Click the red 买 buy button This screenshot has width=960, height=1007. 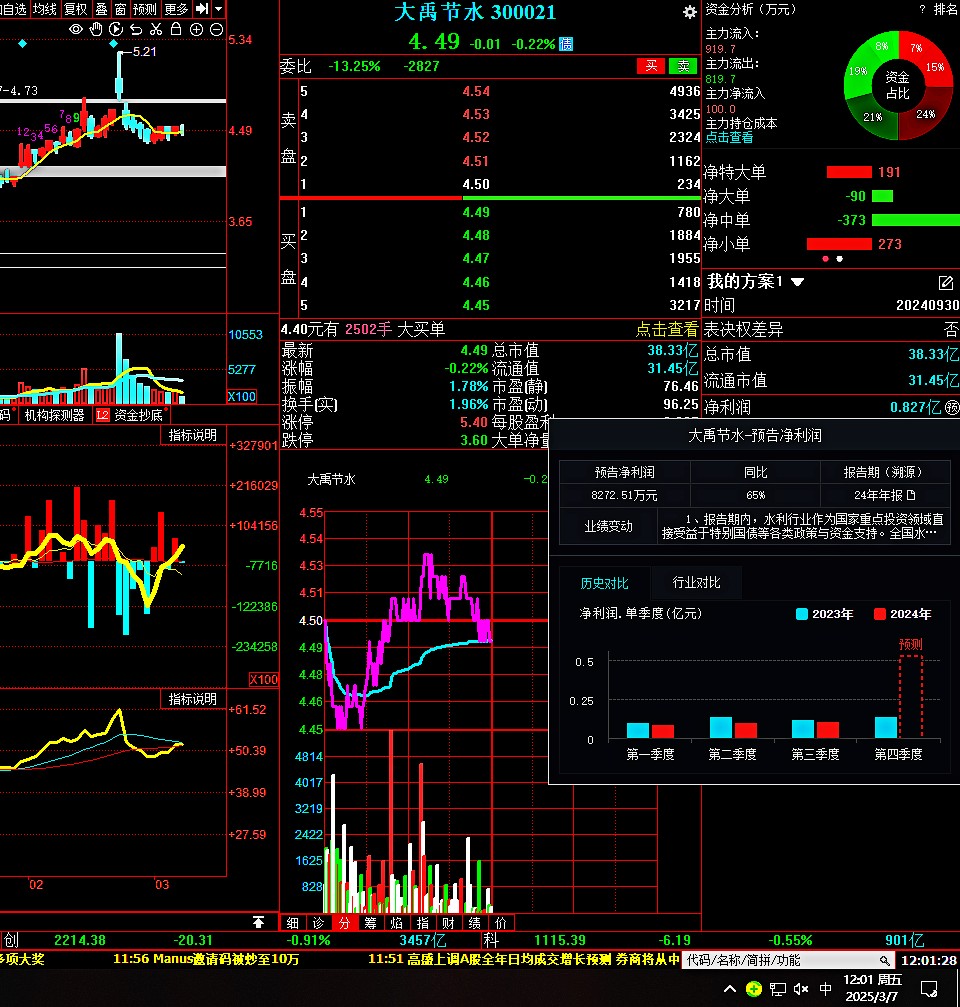(650, 66)
